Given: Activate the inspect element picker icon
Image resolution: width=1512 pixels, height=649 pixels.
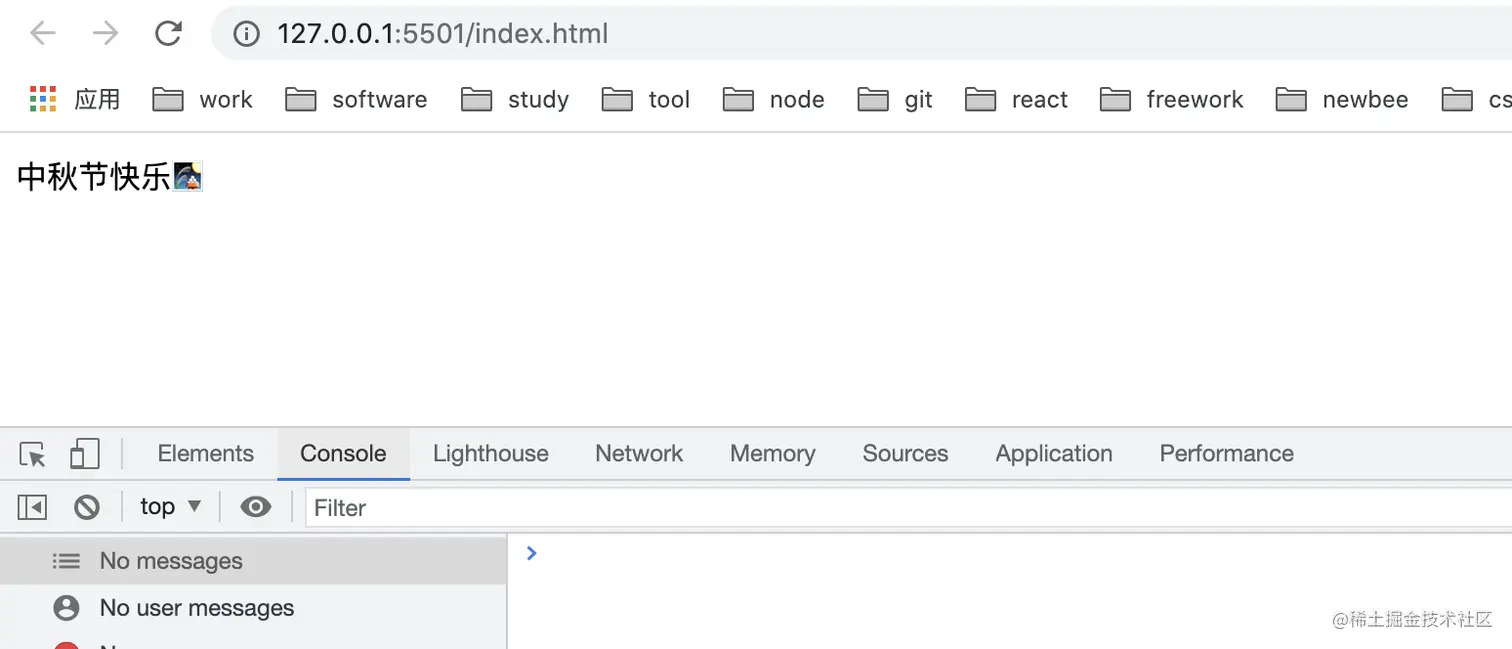Looking at the screenshot, I should click(x=32, y=455).
